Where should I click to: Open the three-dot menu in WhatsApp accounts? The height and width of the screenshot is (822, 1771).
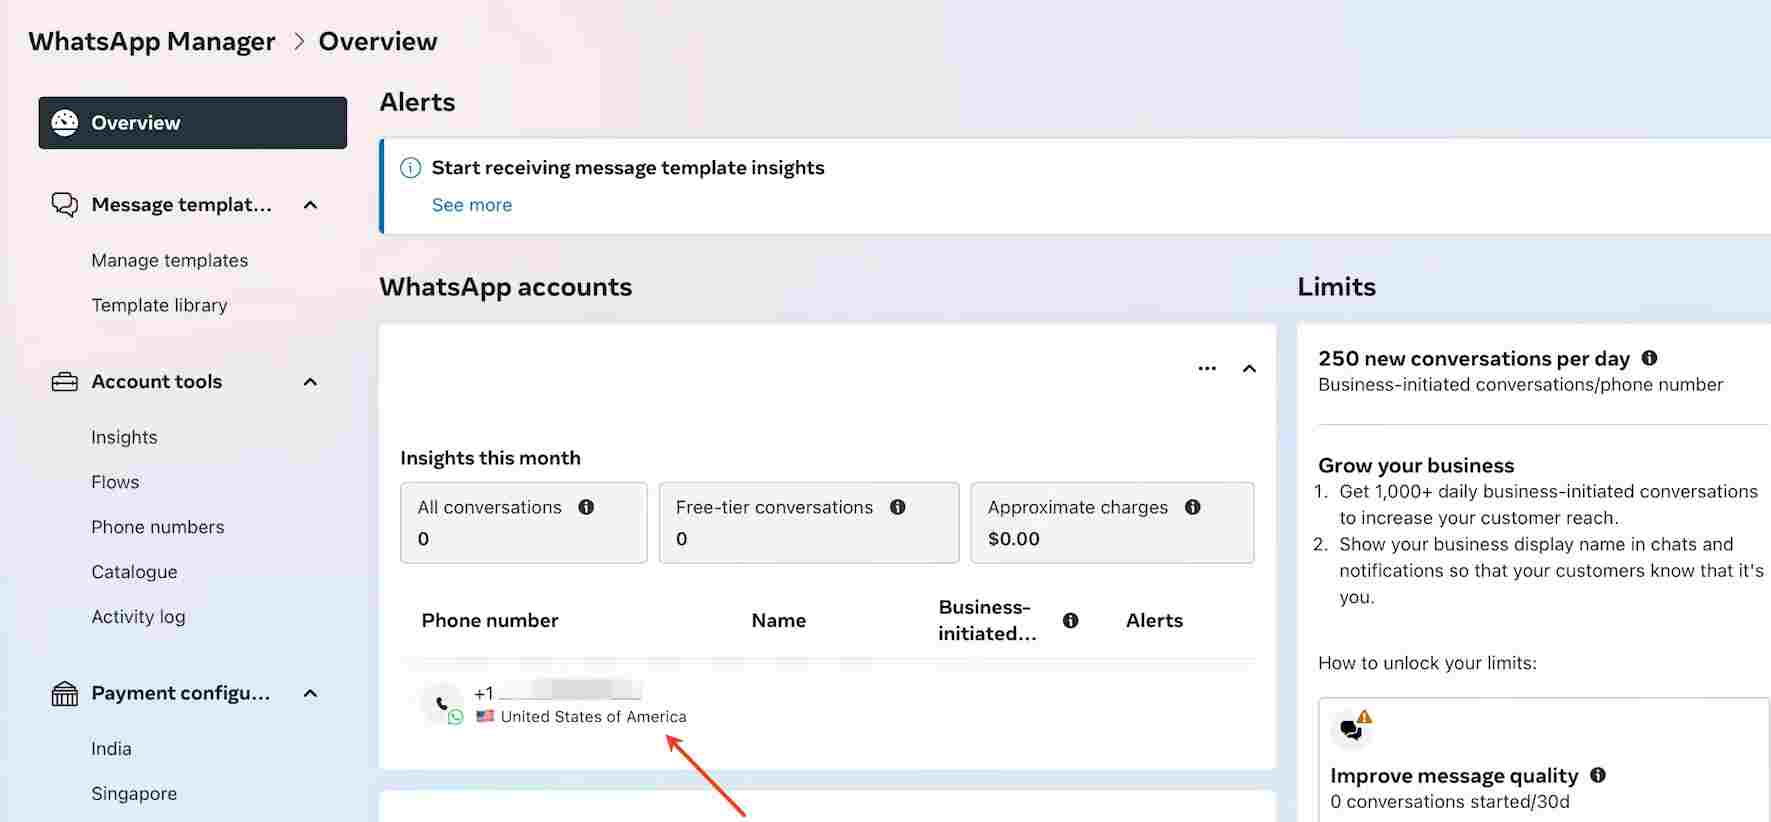tap(1207, 368)
